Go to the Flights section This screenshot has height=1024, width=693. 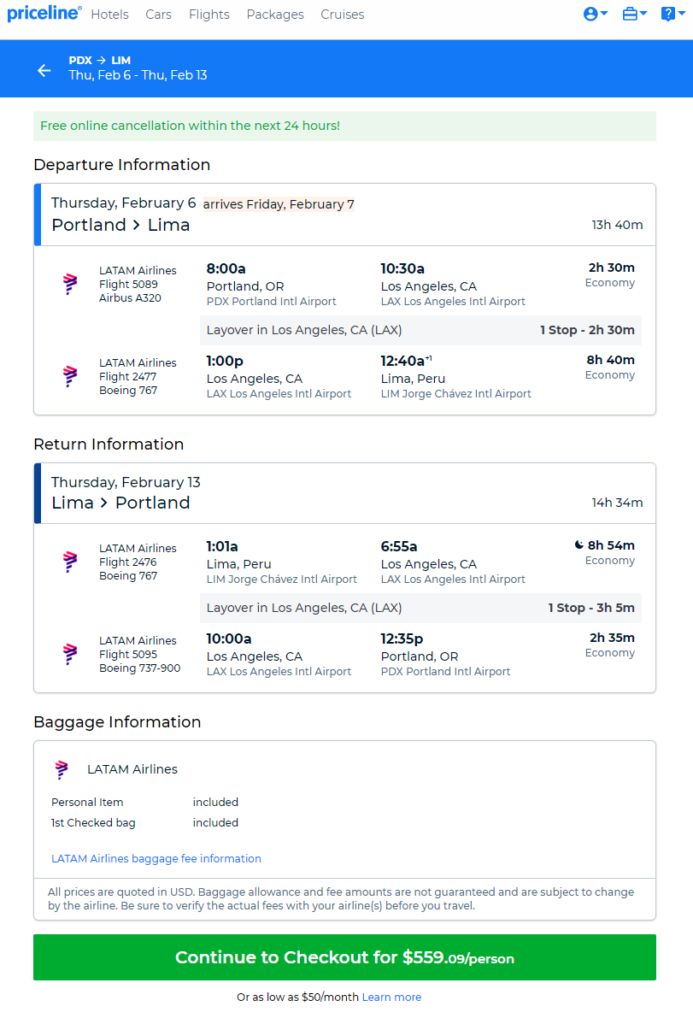point(209,14)
